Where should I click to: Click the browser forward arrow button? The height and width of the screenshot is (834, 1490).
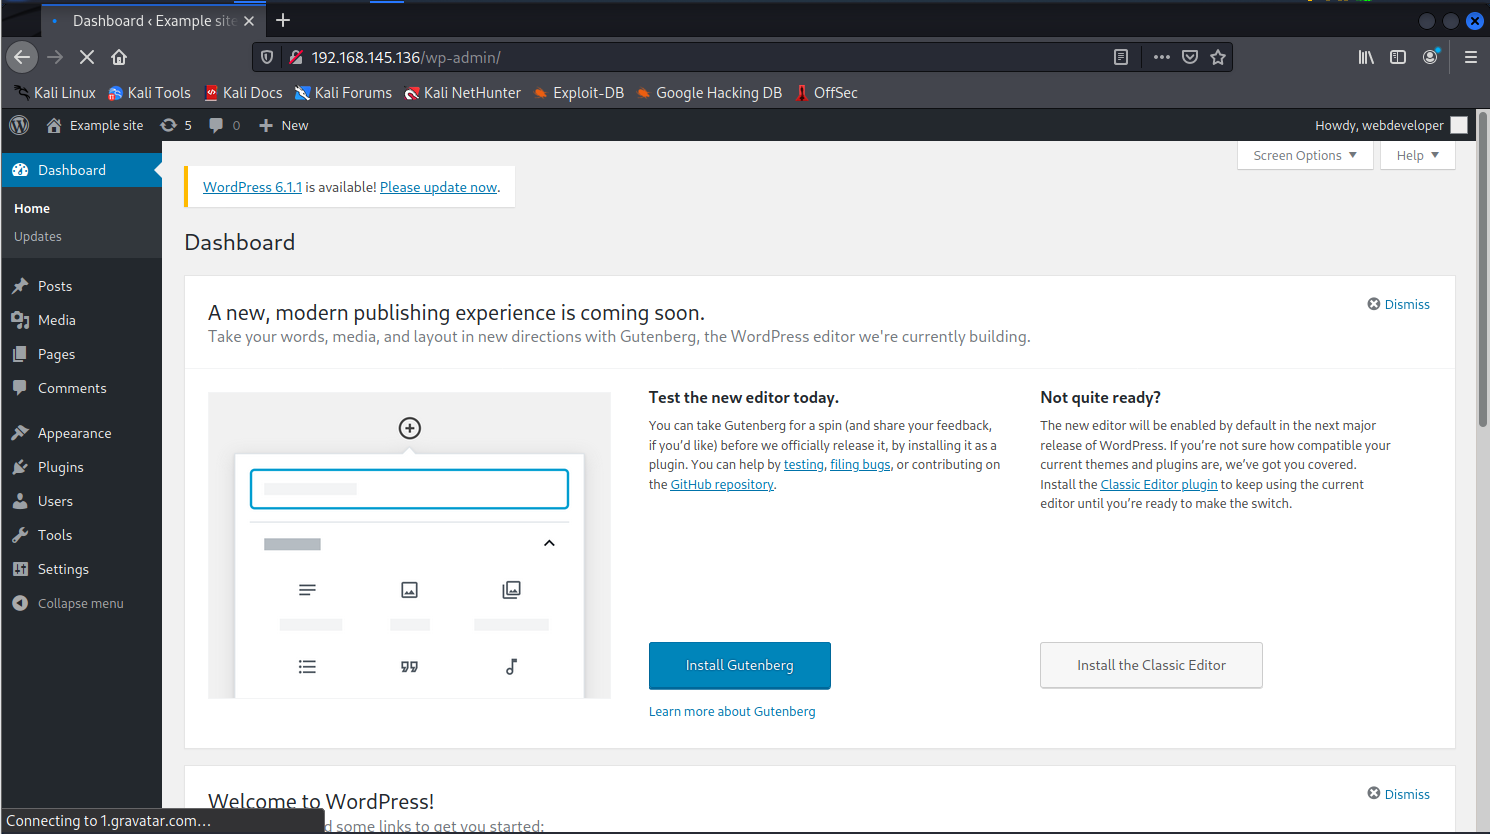(x=55, y=57)
